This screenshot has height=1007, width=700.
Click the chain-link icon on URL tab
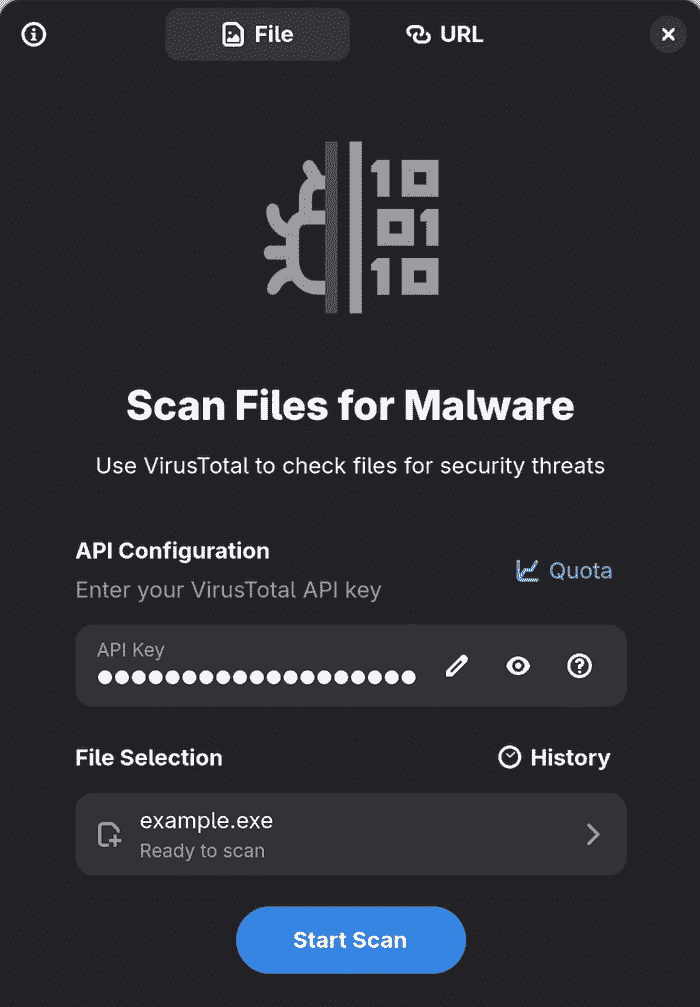[417, 35]
